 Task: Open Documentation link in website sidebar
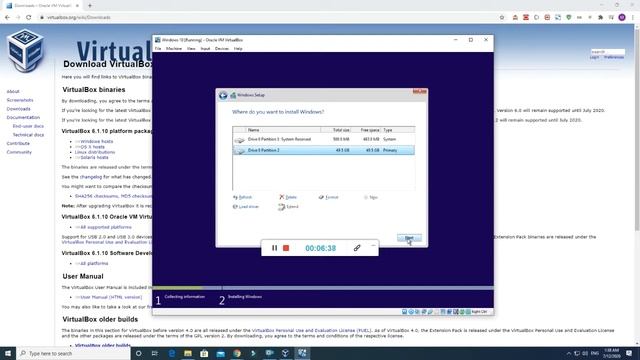click(23, 117)
